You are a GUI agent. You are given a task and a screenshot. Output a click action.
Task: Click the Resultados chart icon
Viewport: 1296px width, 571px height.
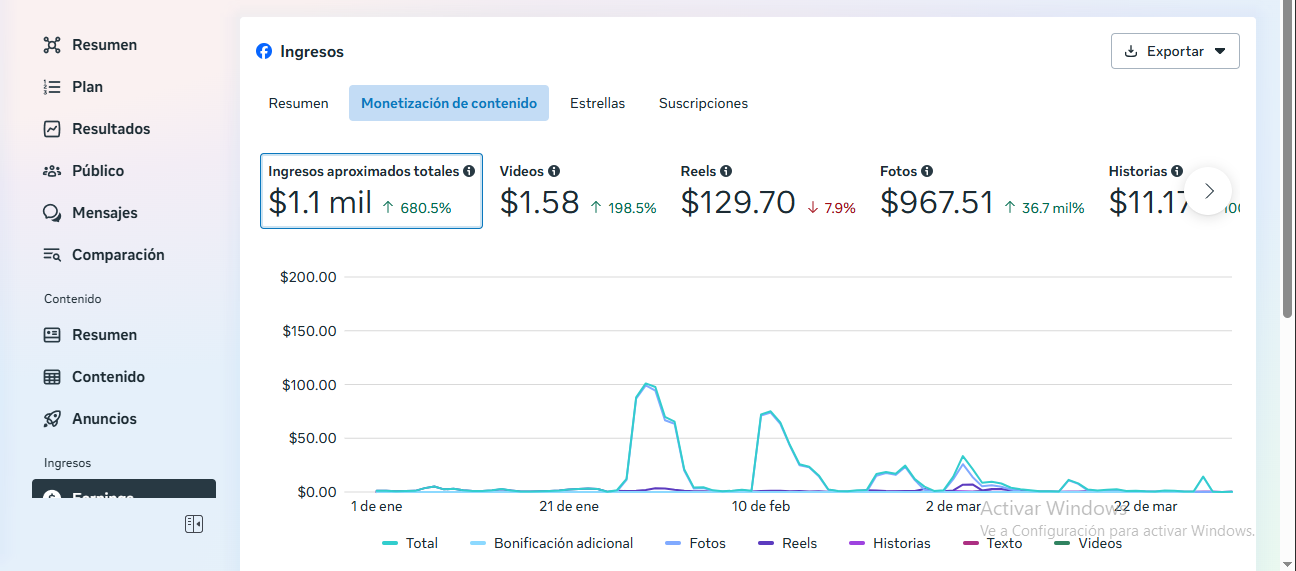52,129
